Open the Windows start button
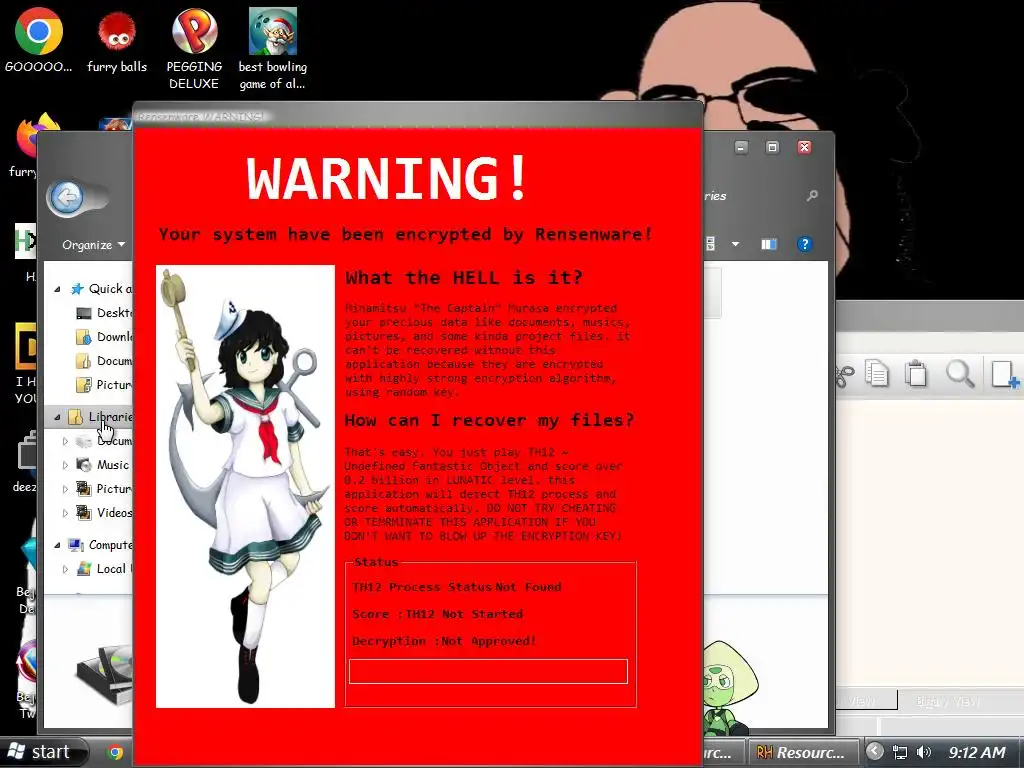Viewport: 1024px width, 768px height. (44, 752)
